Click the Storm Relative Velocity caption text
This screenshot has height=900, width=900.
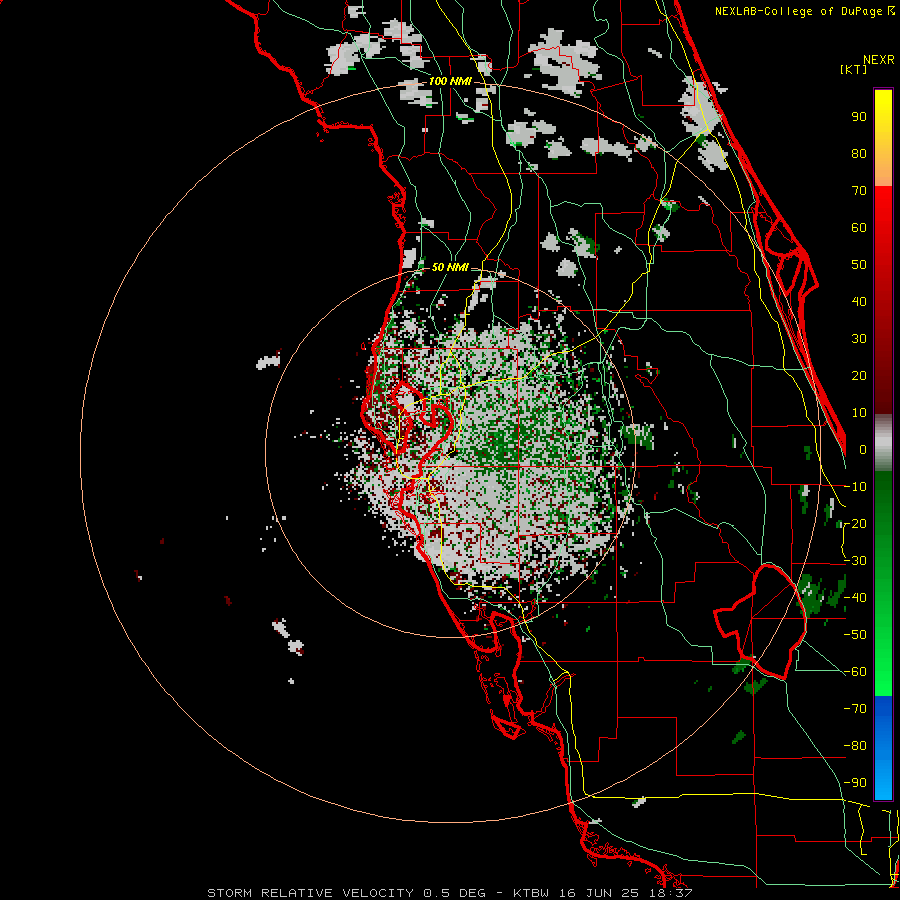tap(450, 893)
